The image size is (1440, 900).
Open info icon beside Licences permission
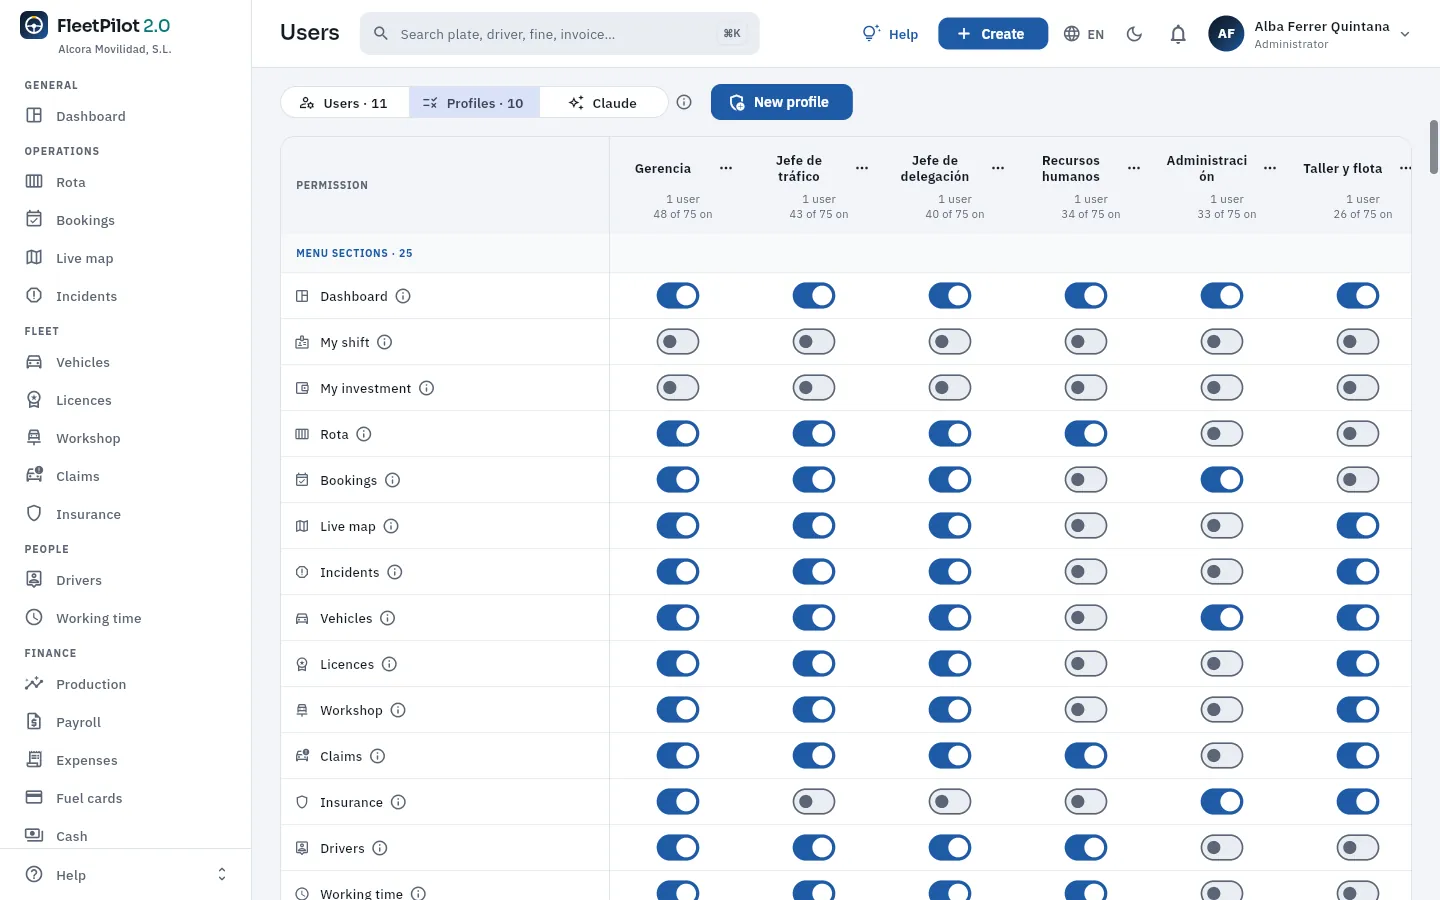click(390, 664)
